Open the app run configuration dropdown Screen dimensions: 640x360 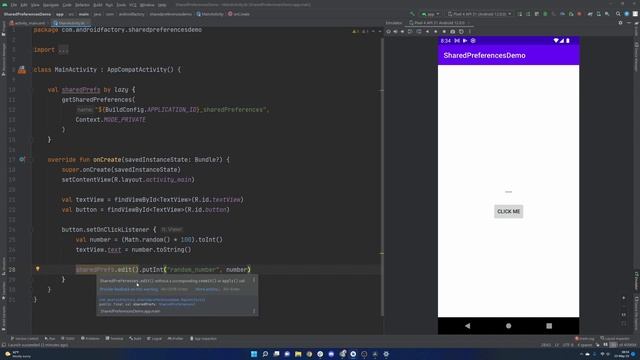pyautogui.click(x=430, y=14)
